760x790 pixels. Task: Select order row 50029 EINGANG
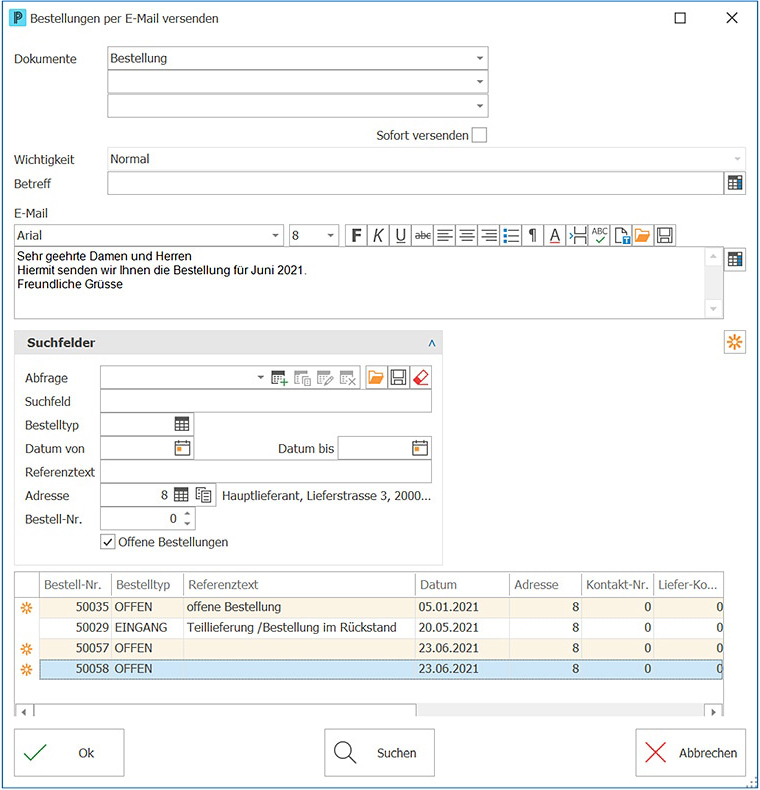tap(381, 628)
